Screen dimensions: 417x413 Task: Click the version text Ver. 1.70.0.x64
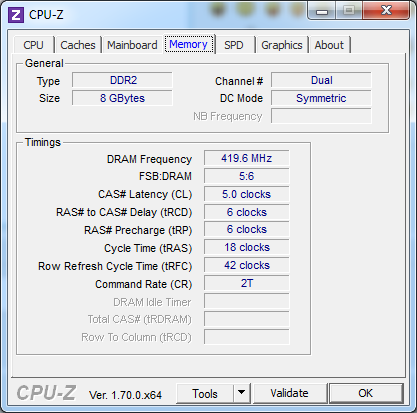tap(125, 395)
